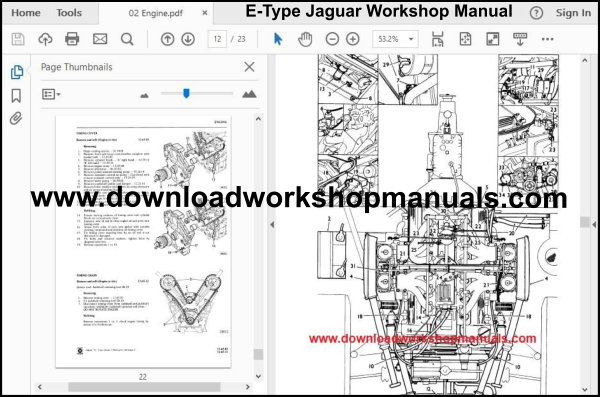This screenshot has height=397, width=600.
Task: Open the 53.2% zoom level dropdown
Action: (395, 39)
